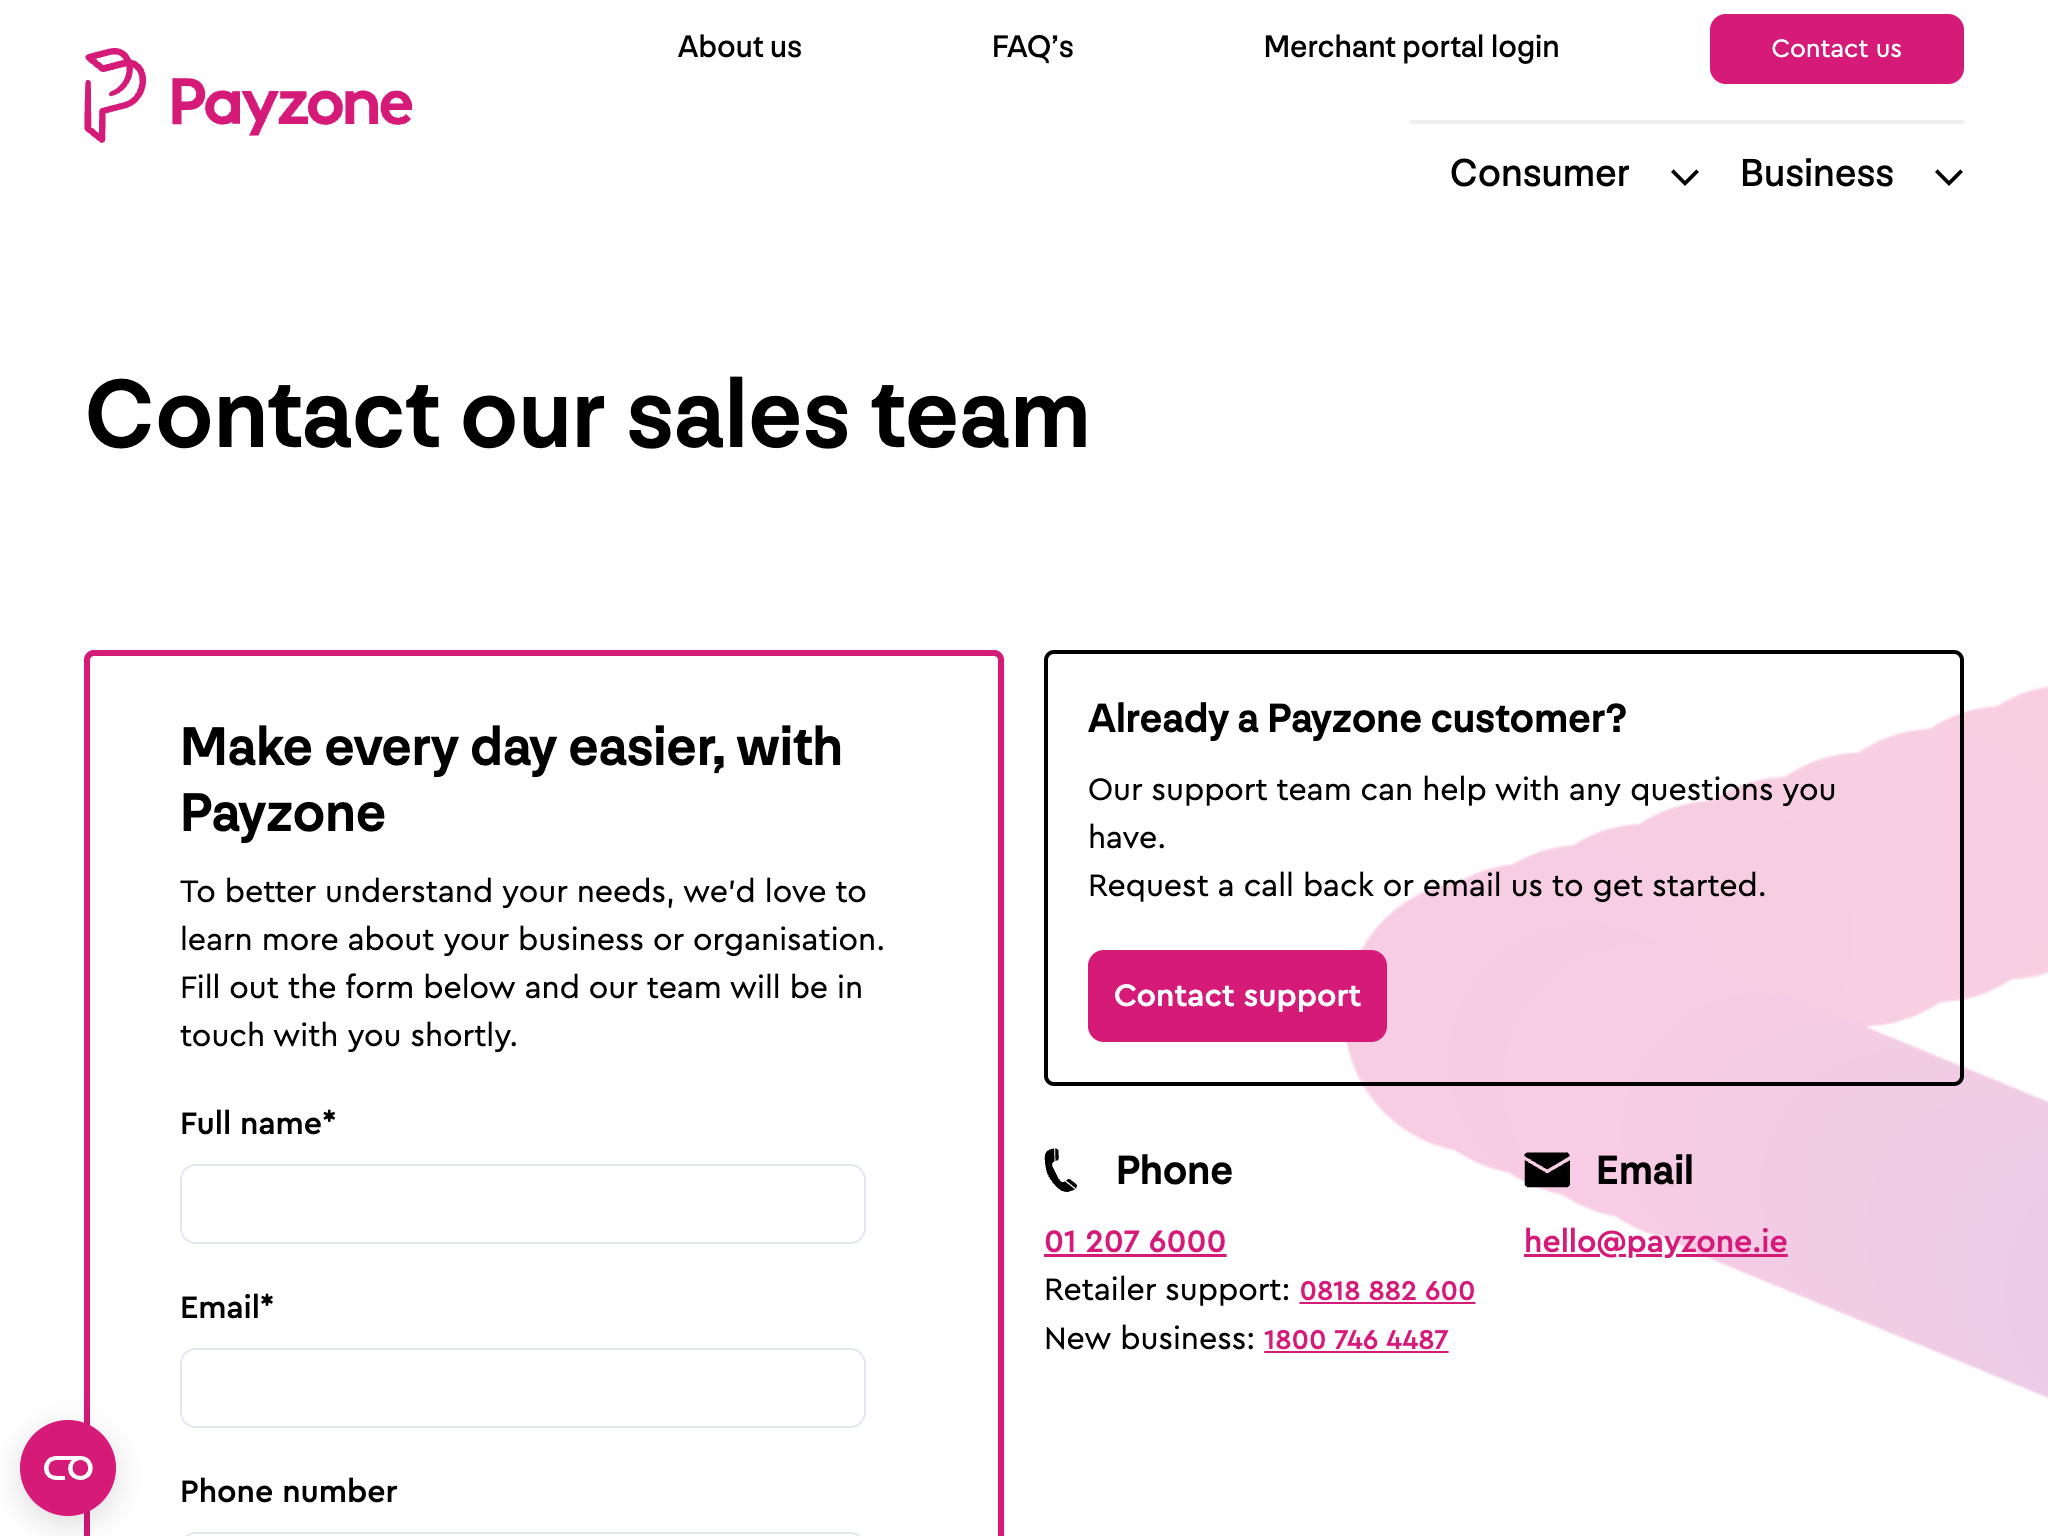Image resolution: width=2048 pixels, height=1536 pixels.
Task: Open the cookie consent floating button
Action: [68, 1467]
